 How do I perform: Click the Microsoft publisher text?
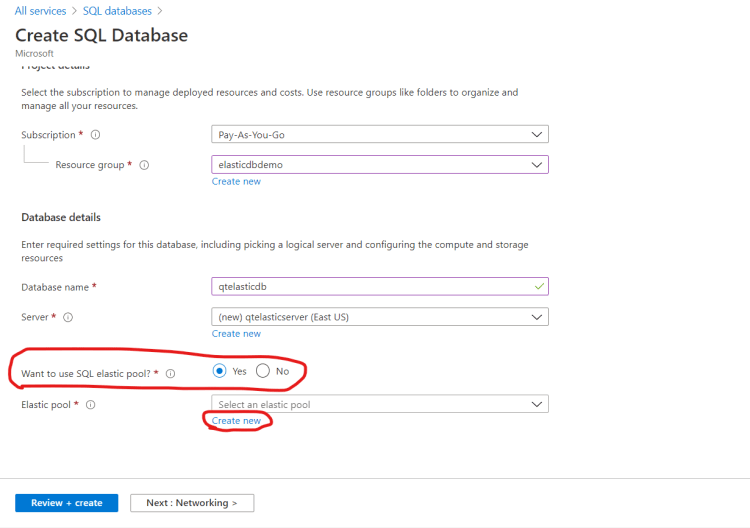[x=34, y=53]
